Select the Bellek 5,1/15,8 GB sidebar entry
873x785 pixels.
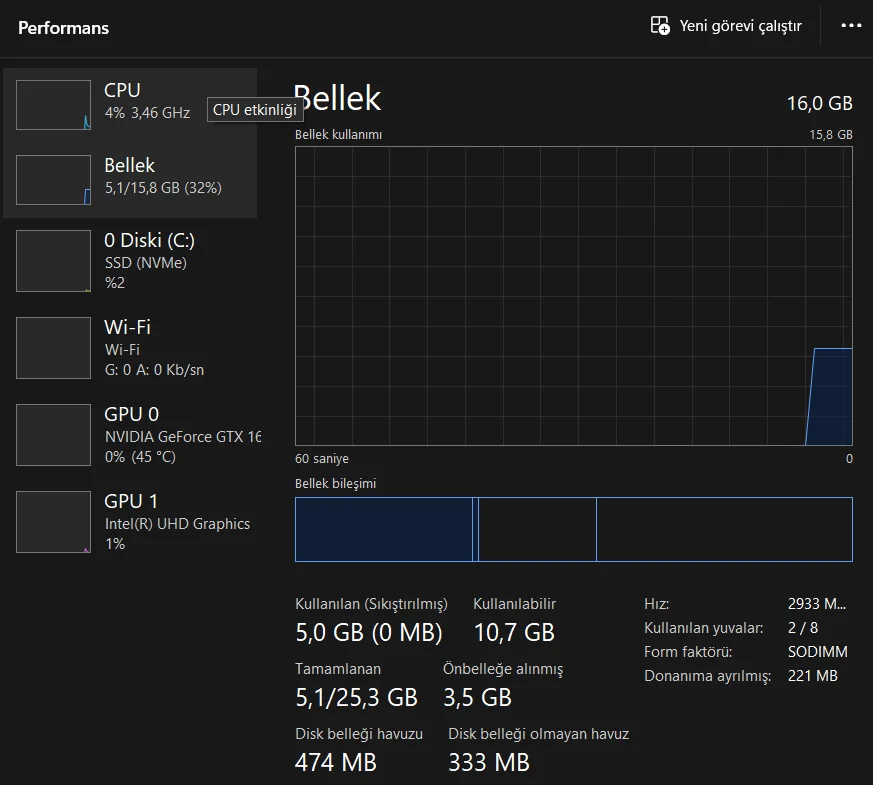(x=163, y=176)
